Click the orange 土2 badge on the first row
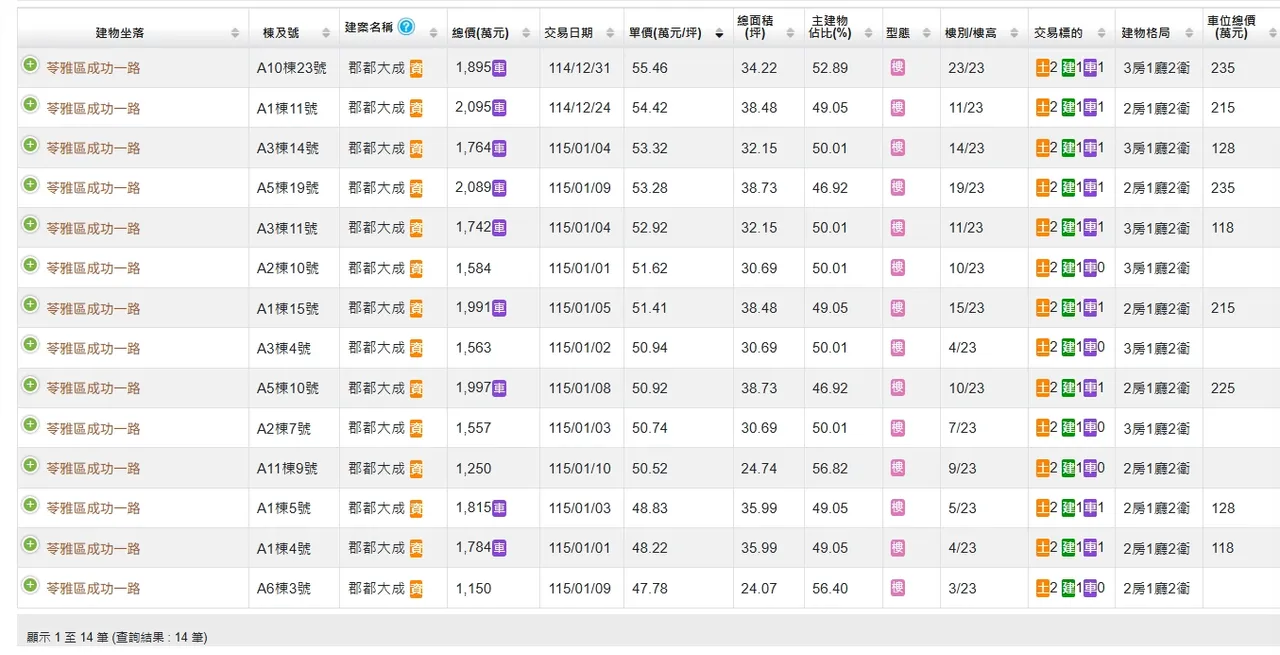The image size is (1280, 655). click(1044, 68)
